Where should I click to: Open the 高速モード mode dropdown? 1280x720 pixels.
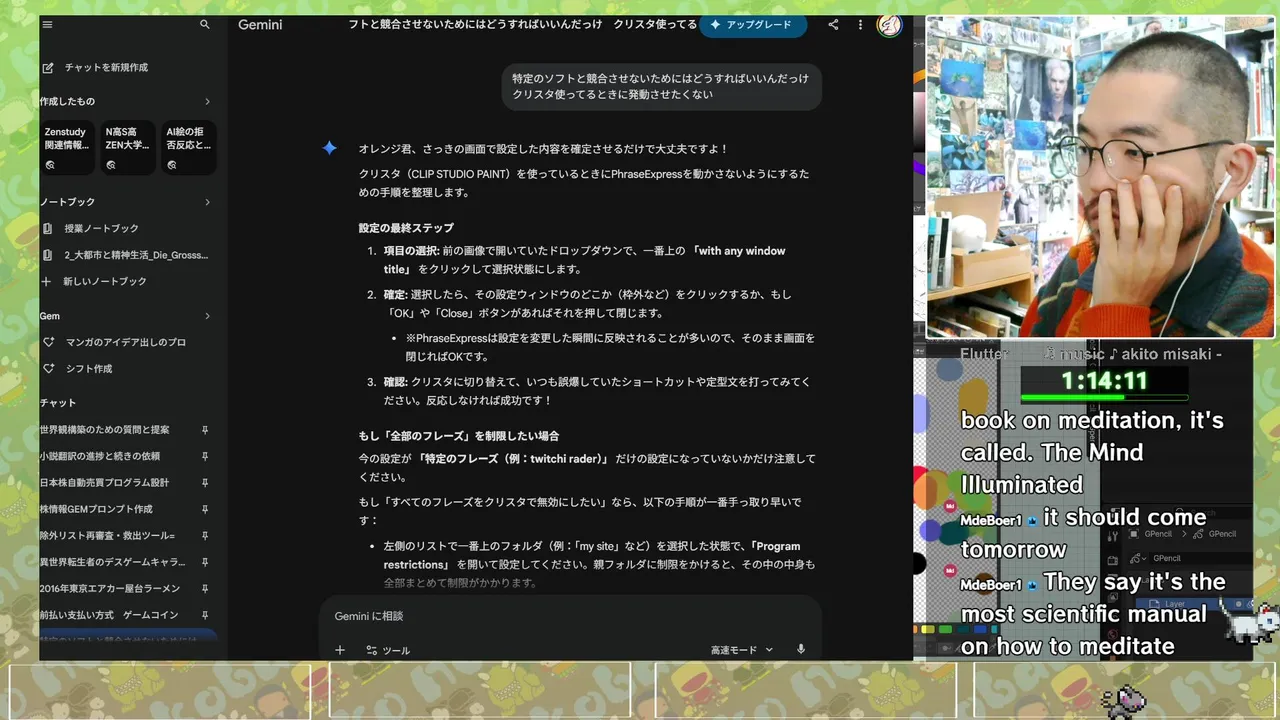click(742, 650)
